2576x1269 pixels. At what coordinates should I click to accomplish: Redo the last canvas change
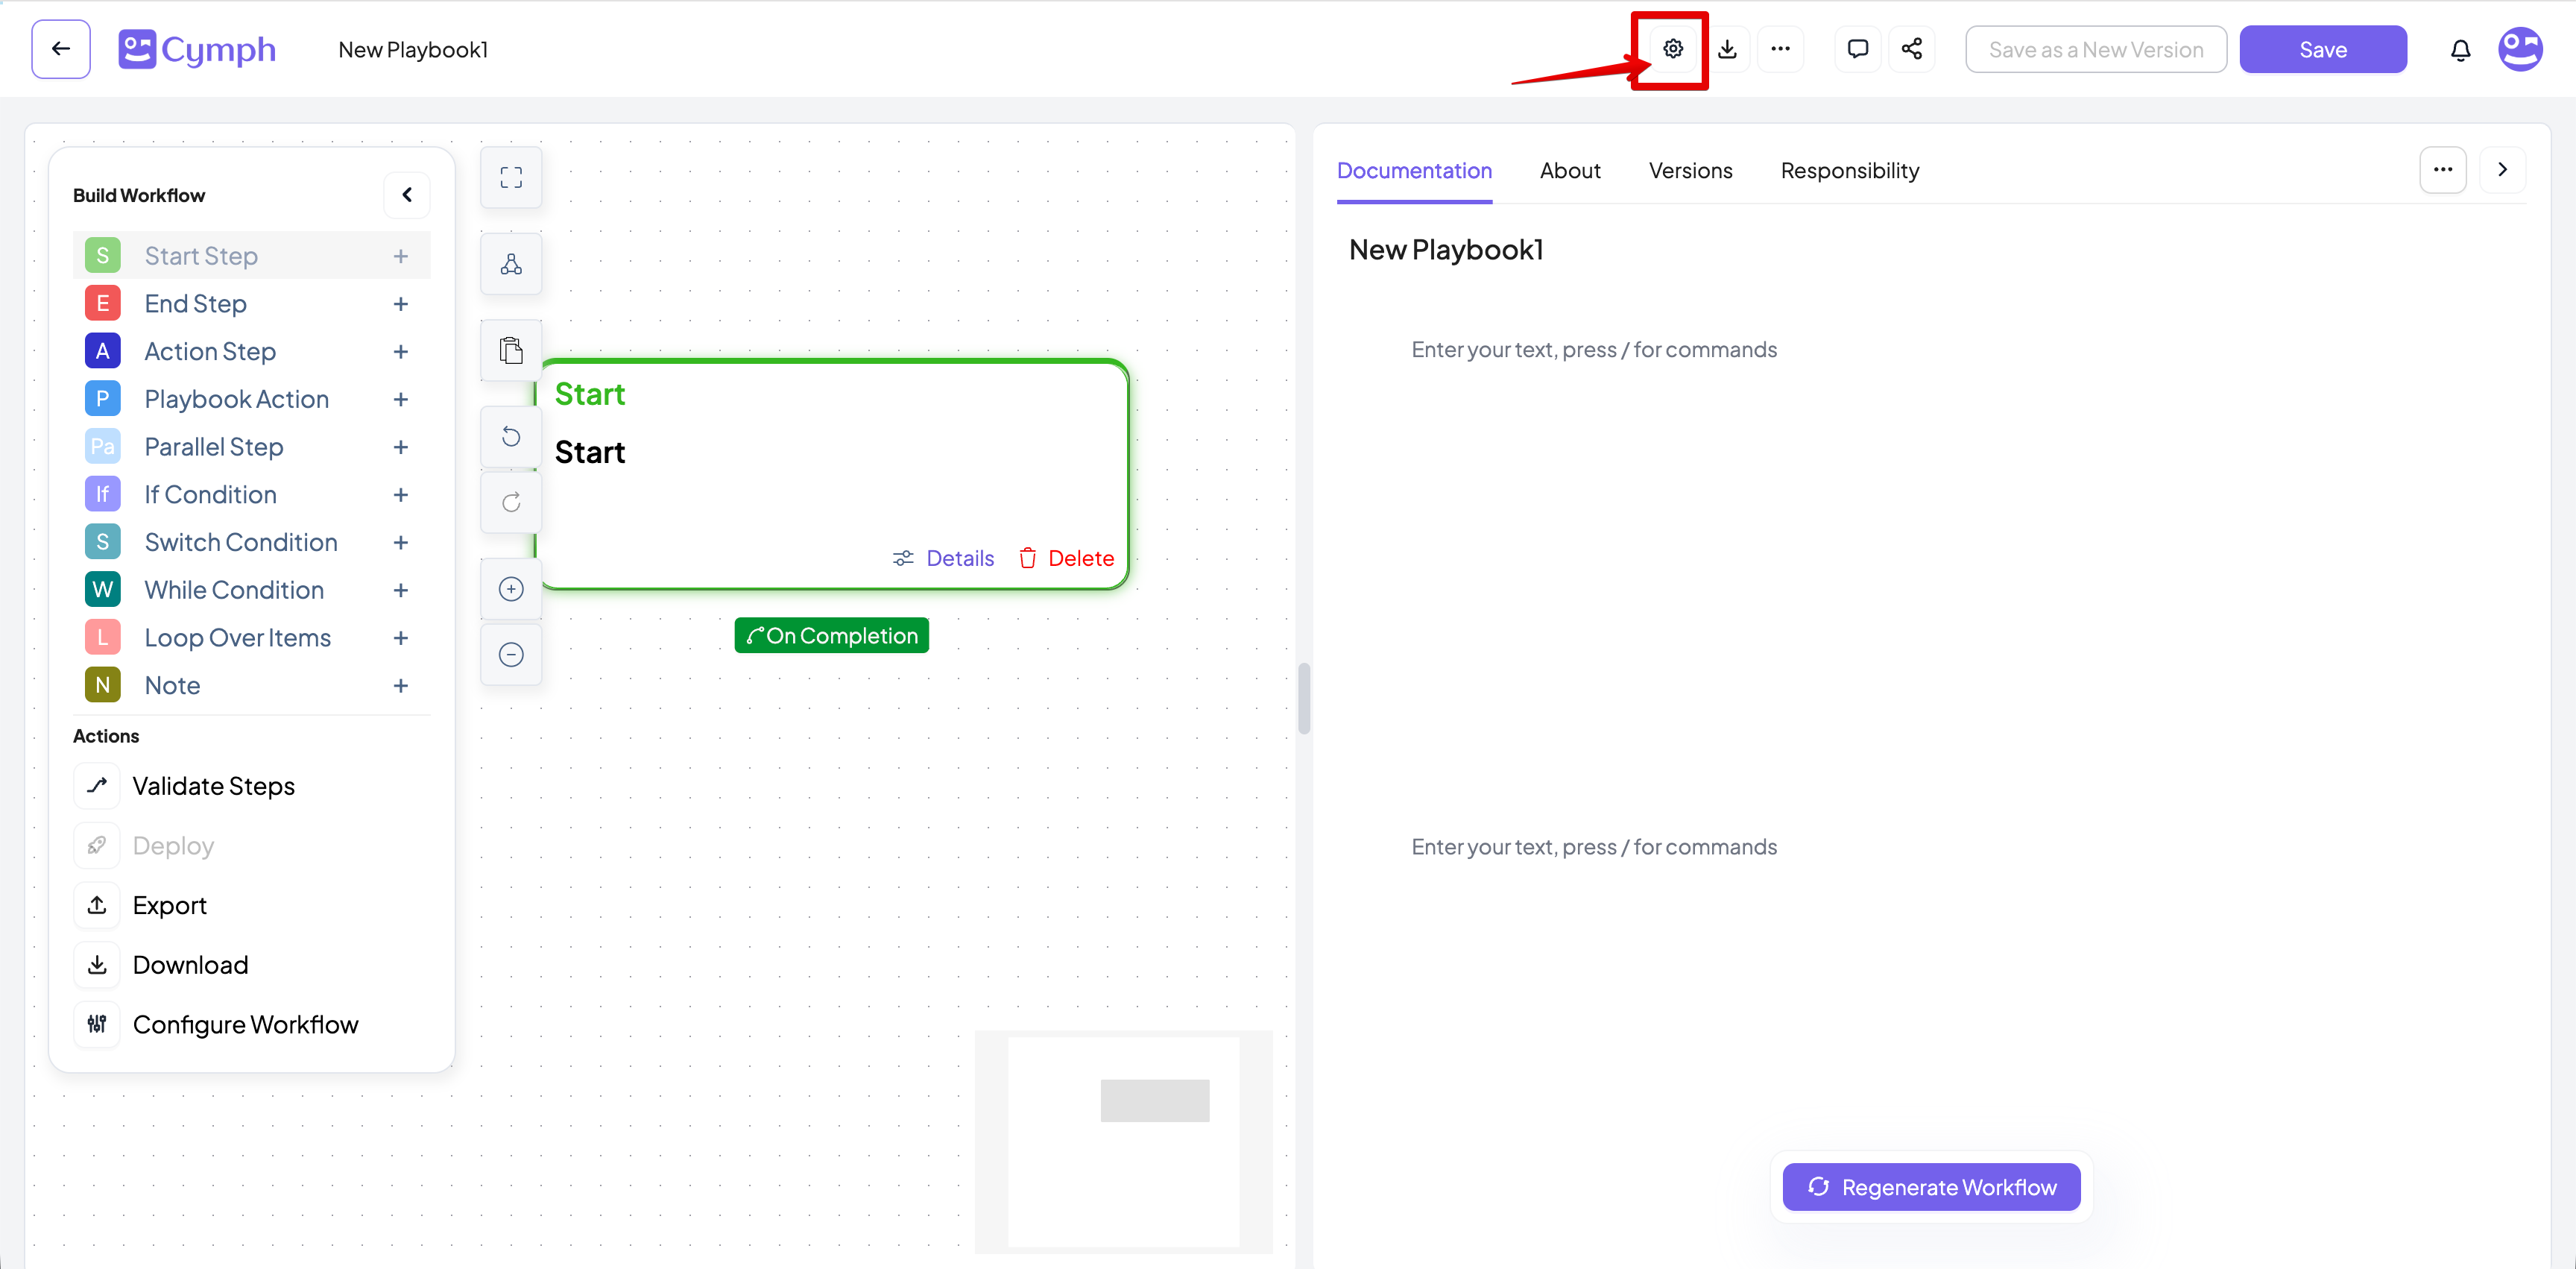[x=511, y=502]
